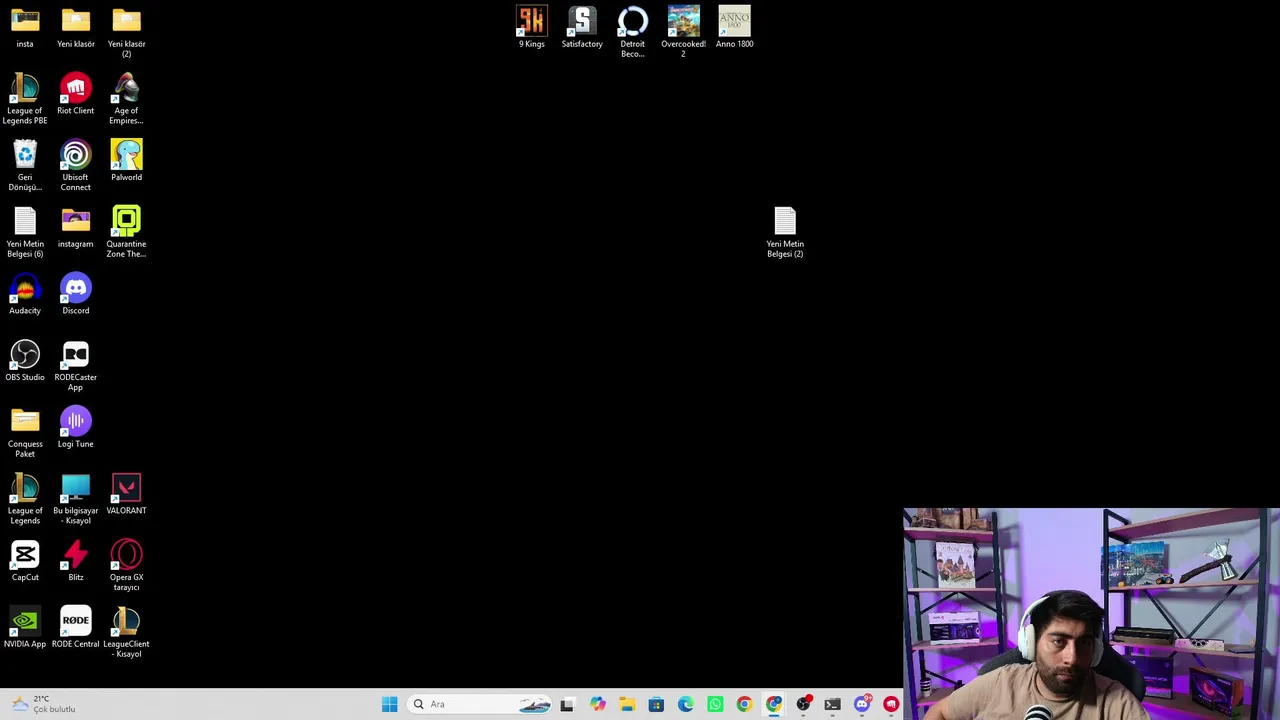Open the Windows Start menu
Viewport: 1280px width, 720px height.
coord(389,704)
